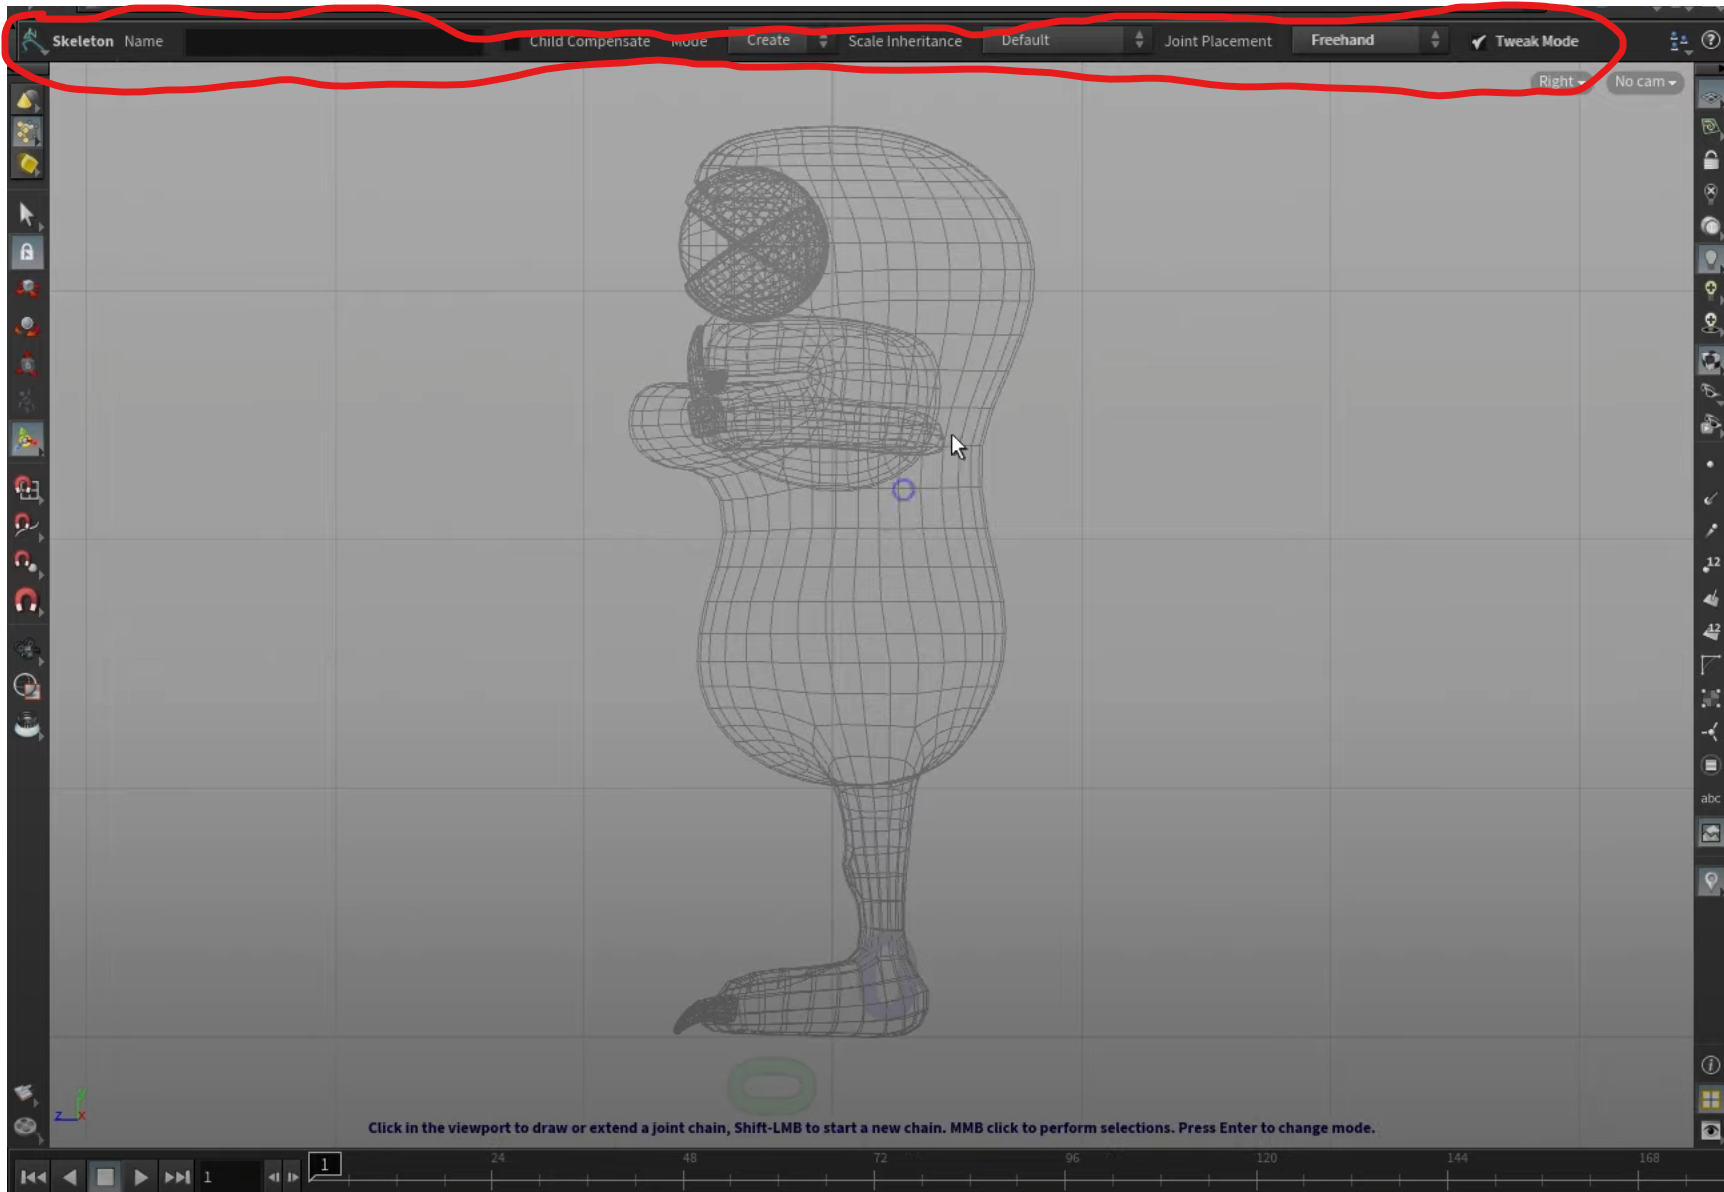Enable grid snapping magnet icon

[x=27, y=488]
